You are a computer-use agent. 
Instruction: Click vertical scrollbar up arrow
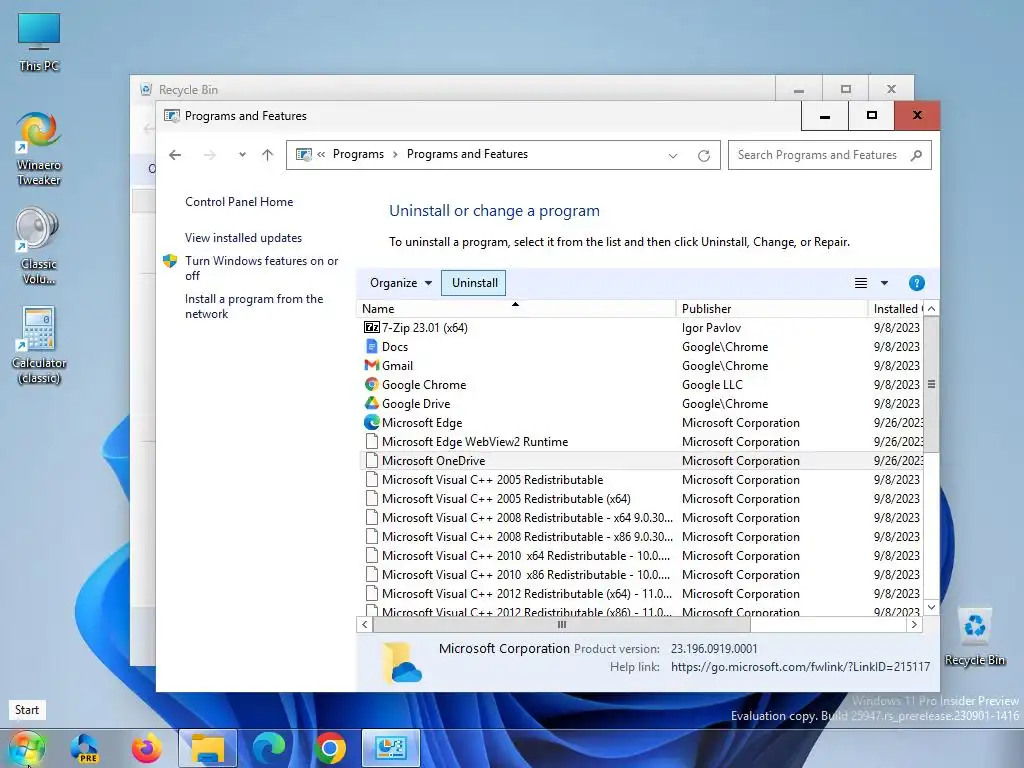click(x=931, y=308)
